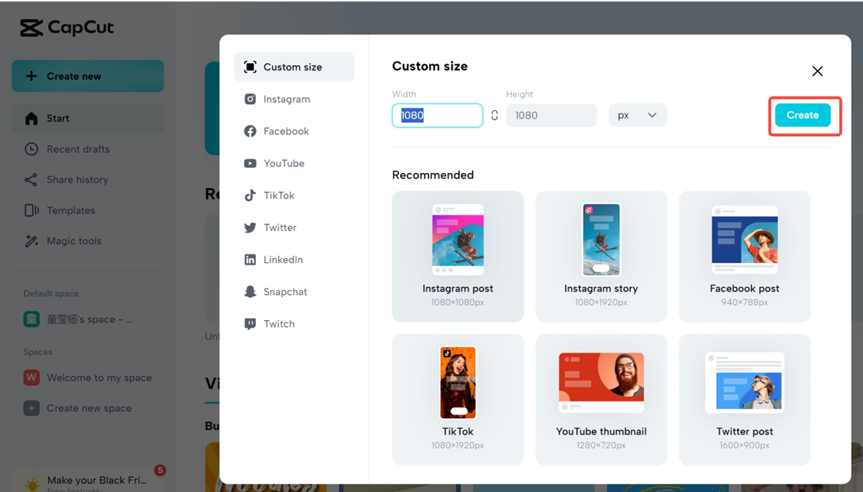This screenshot has height=492, width=863.
Task: Click the Instagram logo icon
Action: point(250,99)
